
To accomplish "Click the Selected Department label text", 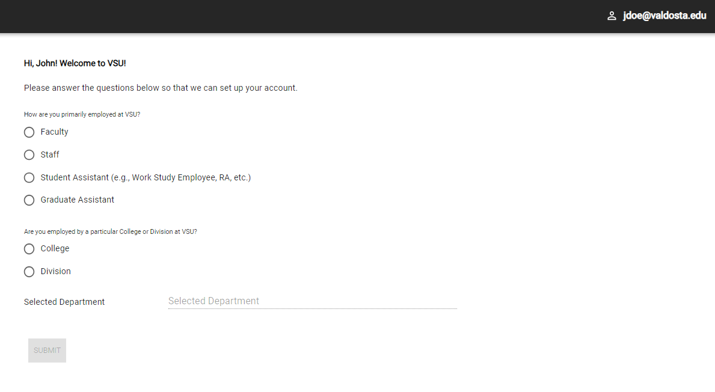I will coord(64,302).
